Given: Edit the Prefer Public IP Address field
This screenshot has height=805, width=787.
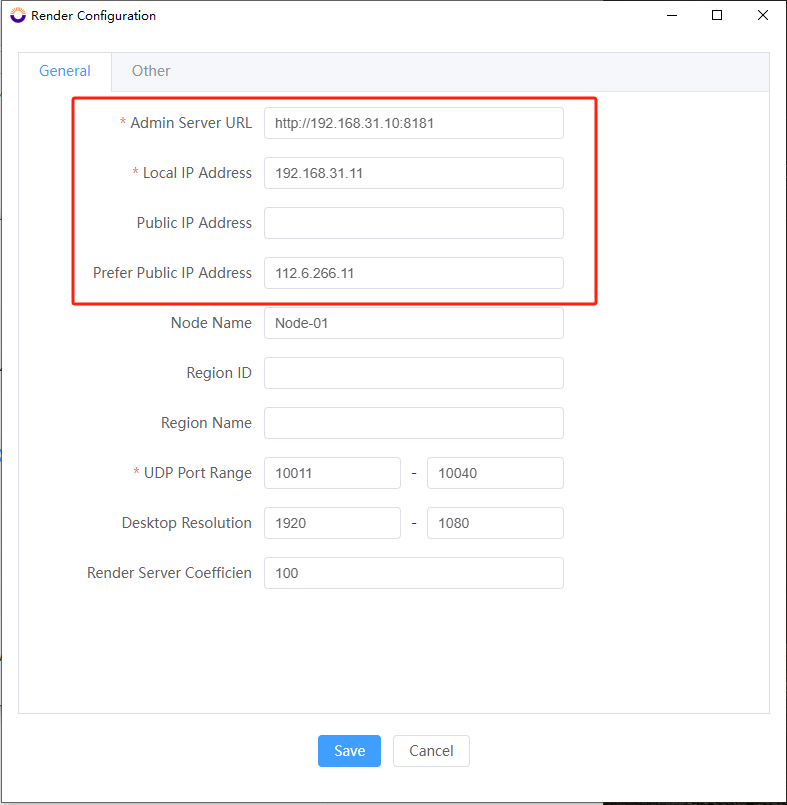Looking at the screenshot, I should tap(413, 273).
